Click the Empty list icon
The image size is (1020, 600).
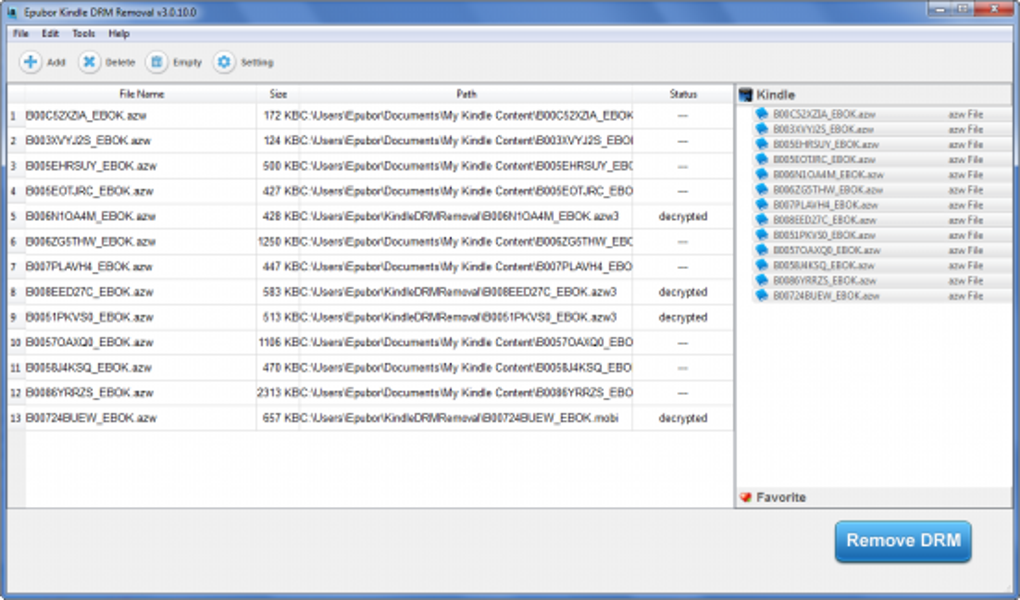156,62
